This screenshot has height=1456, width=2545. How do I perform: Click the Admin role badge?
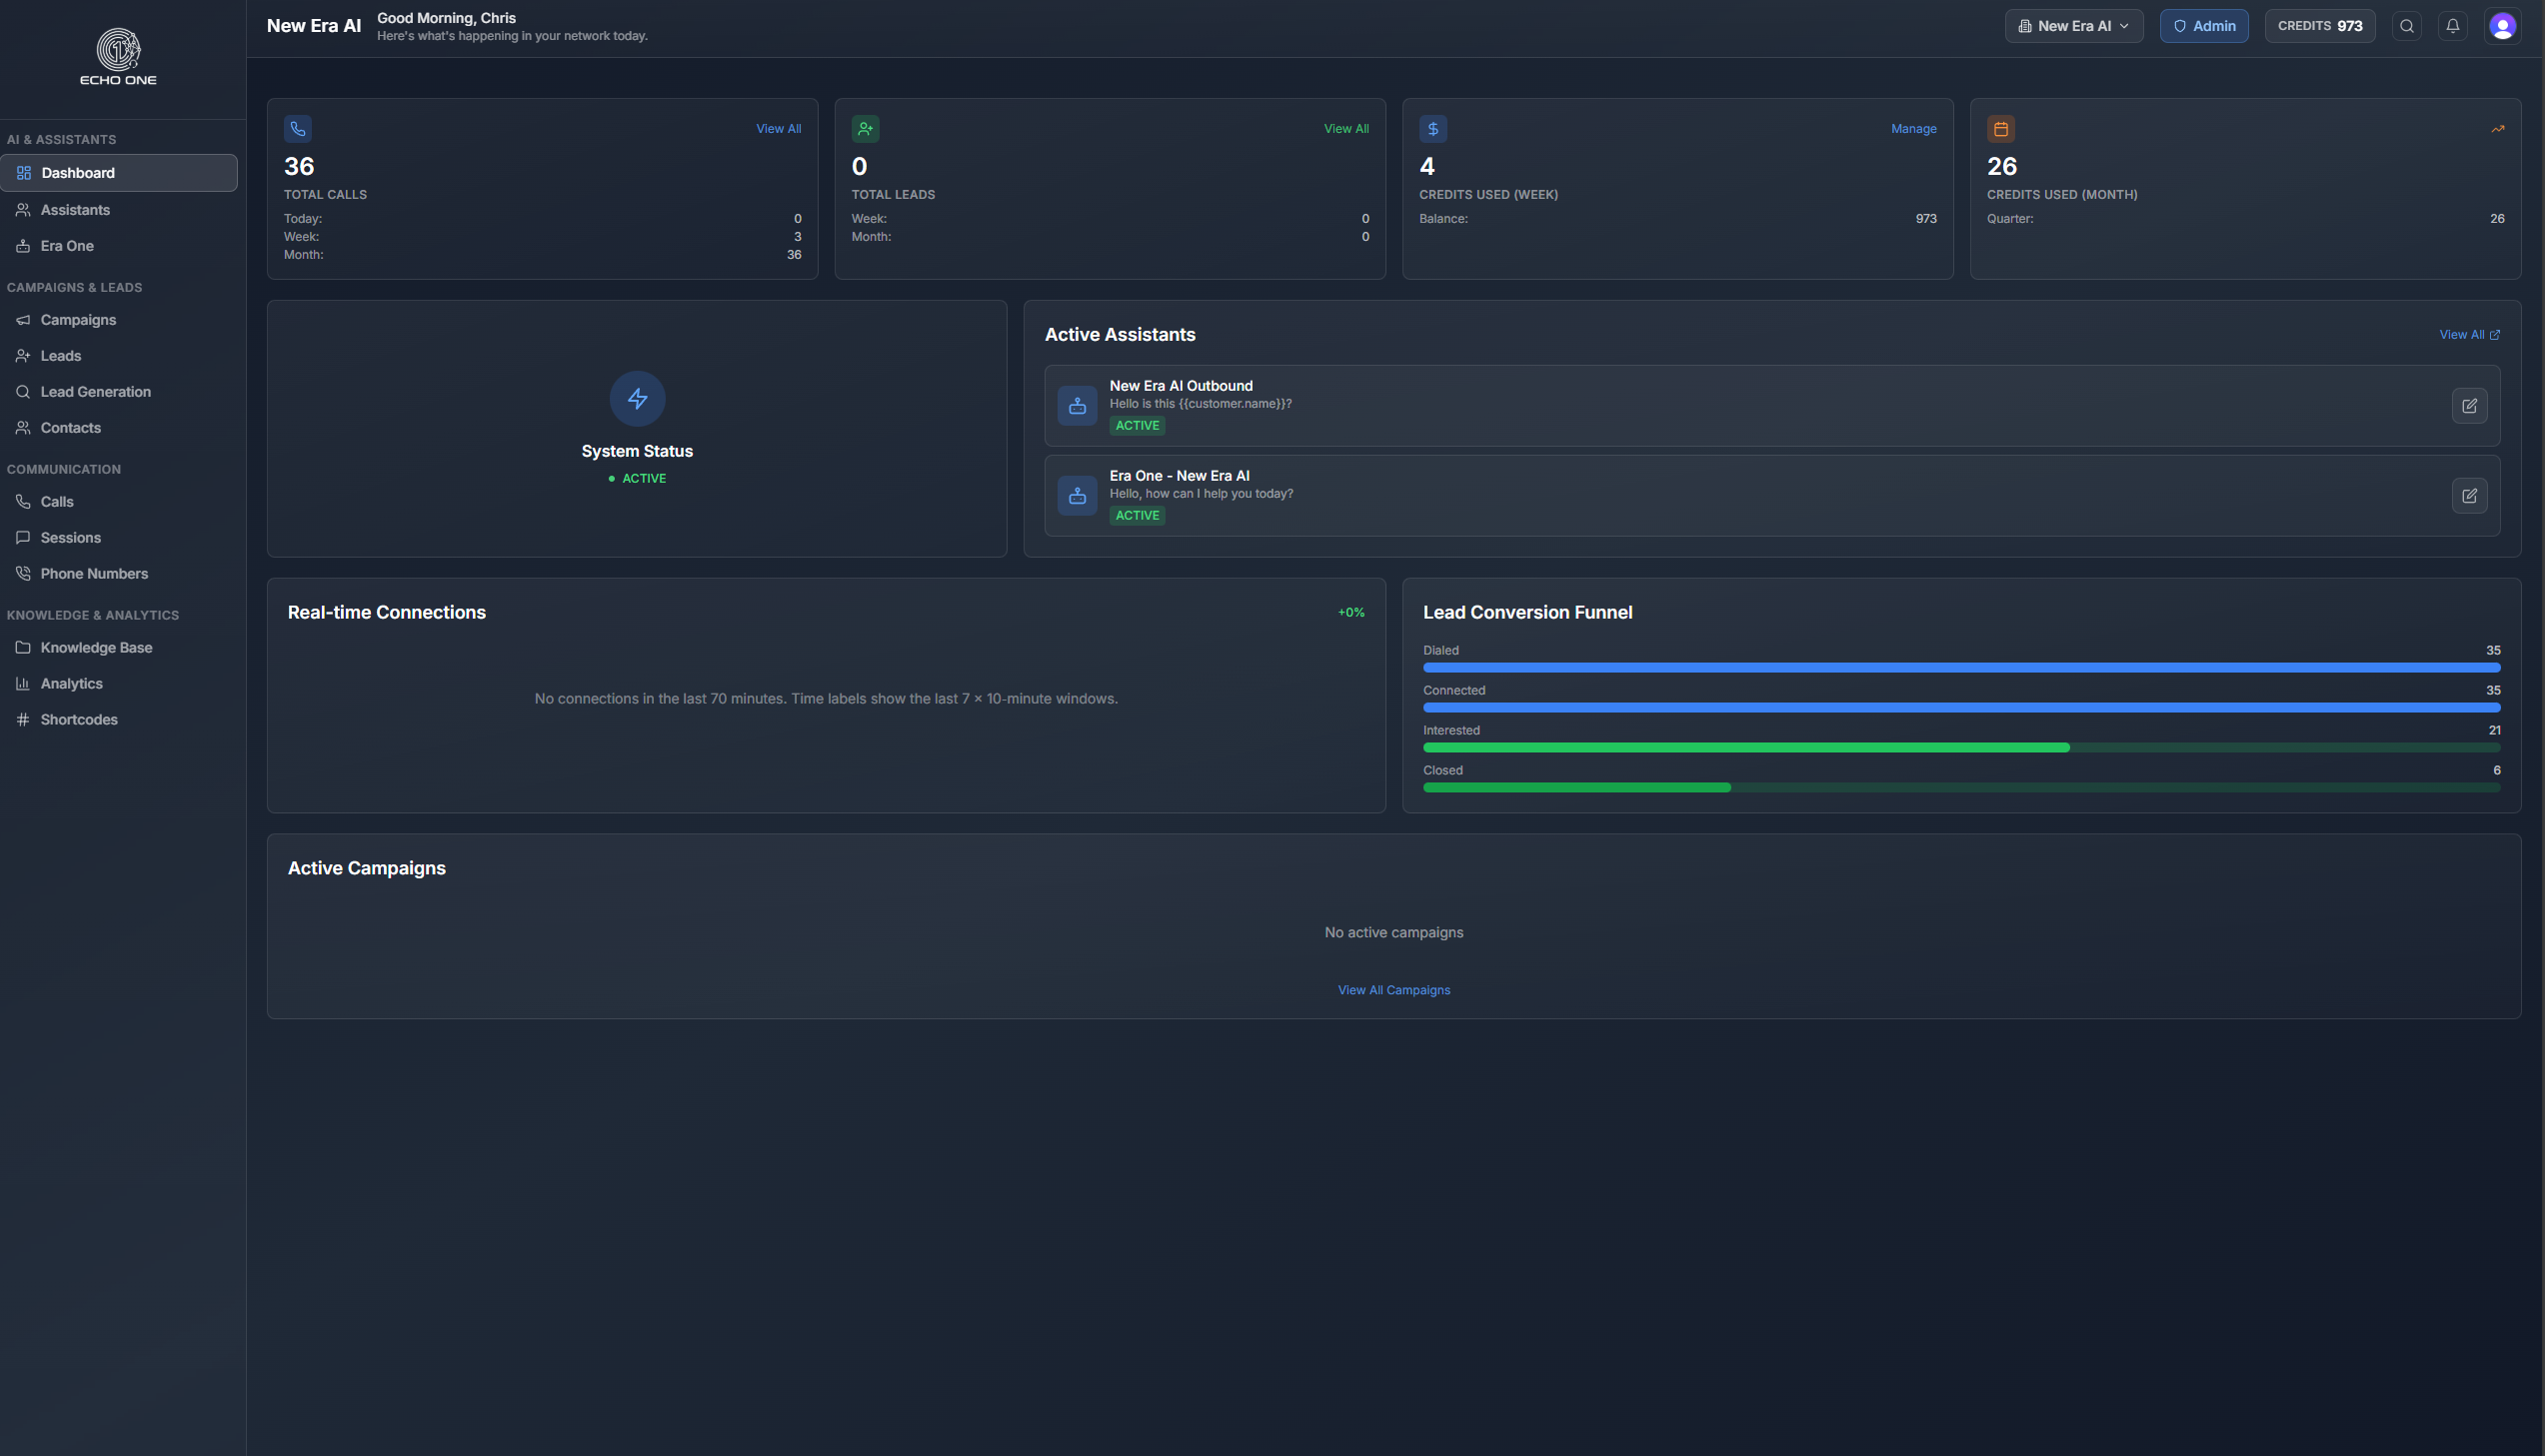click(2203, 26)
